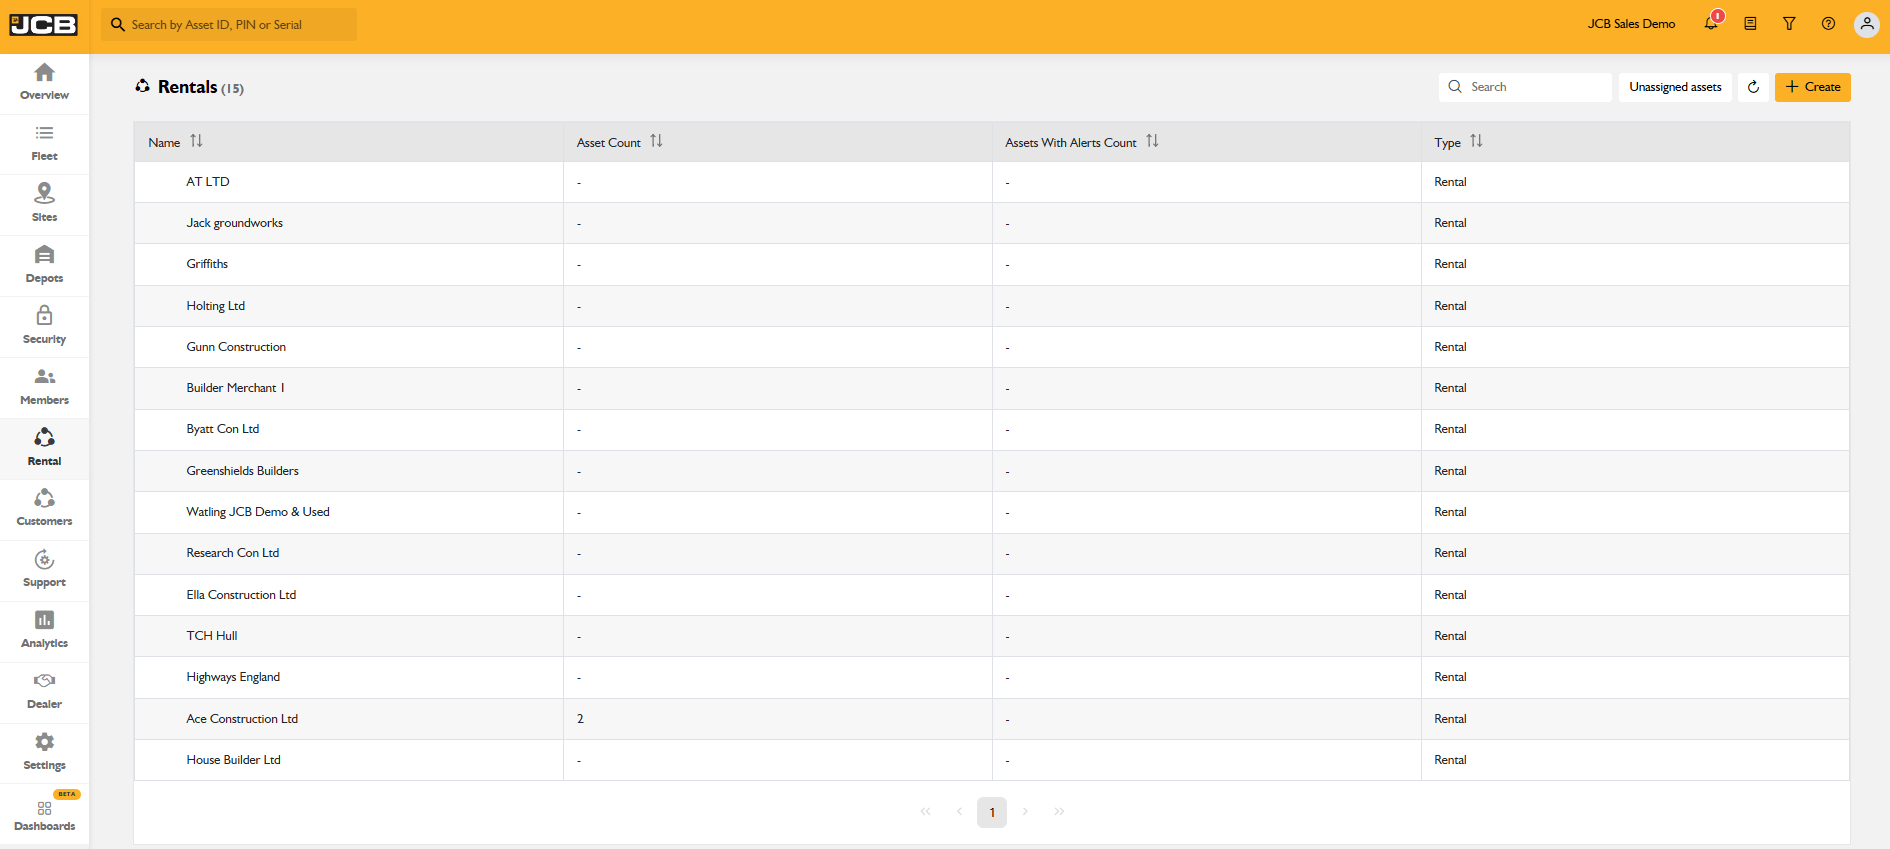Open the Ella Construction Ltd rental

pyautogui.click(x=991, y=595)
